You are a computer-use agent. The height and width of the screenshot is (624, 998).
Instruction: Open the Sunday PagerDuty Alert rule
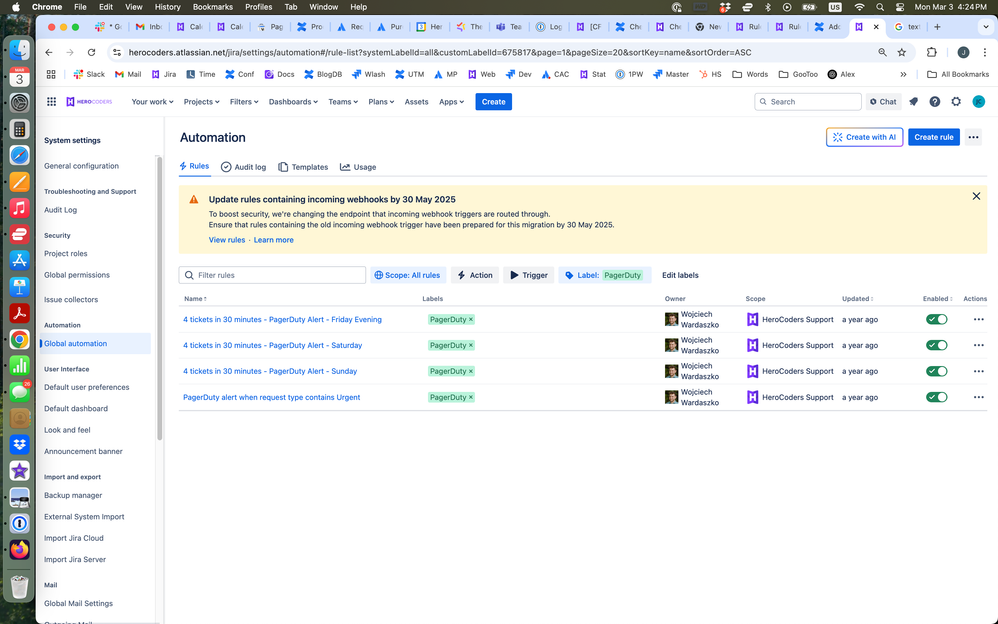270,371
